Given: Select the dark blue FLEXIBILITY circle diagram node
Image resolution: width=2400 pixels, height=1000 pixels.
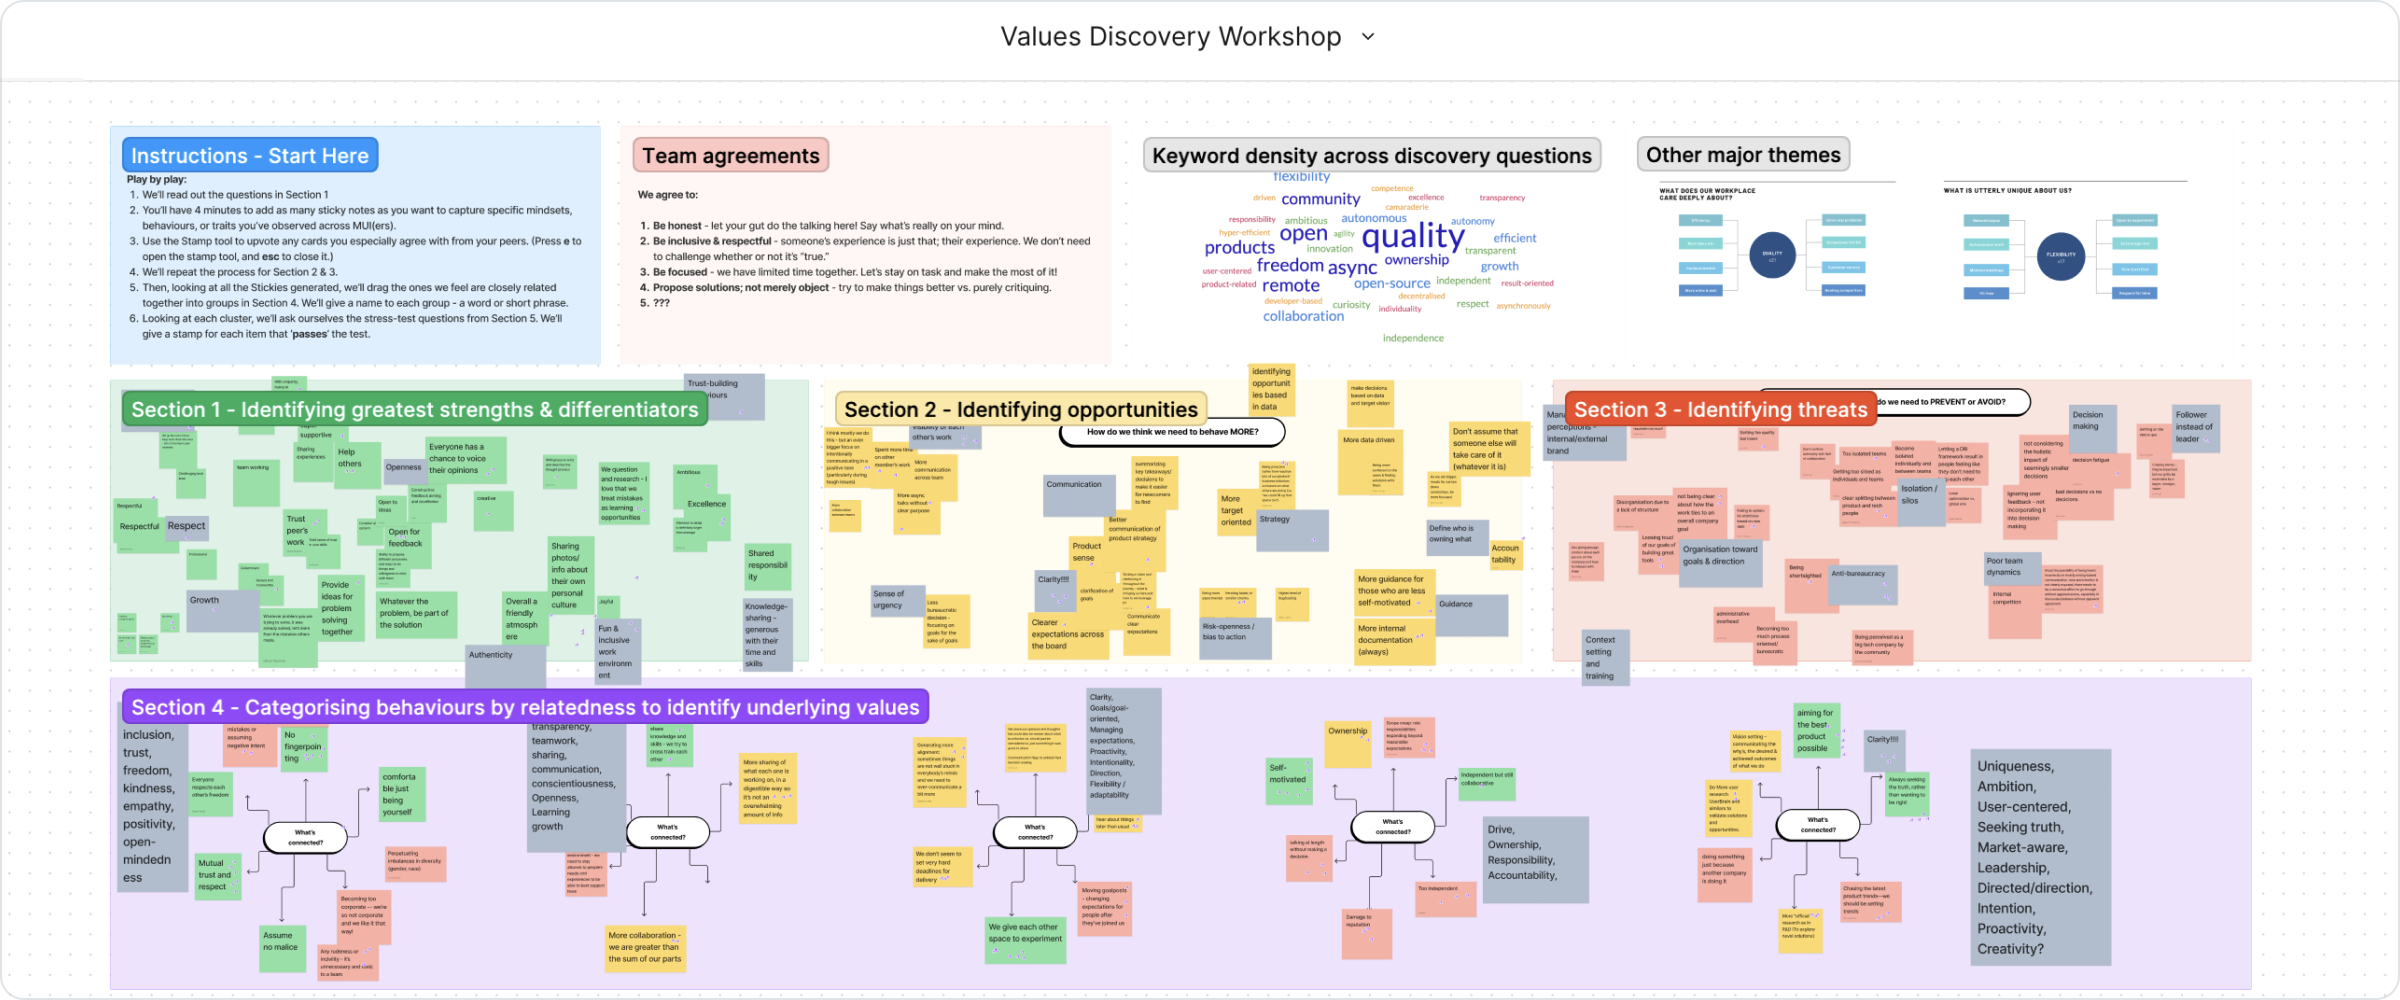Looking at the screenshot, I should (2060, 254).
